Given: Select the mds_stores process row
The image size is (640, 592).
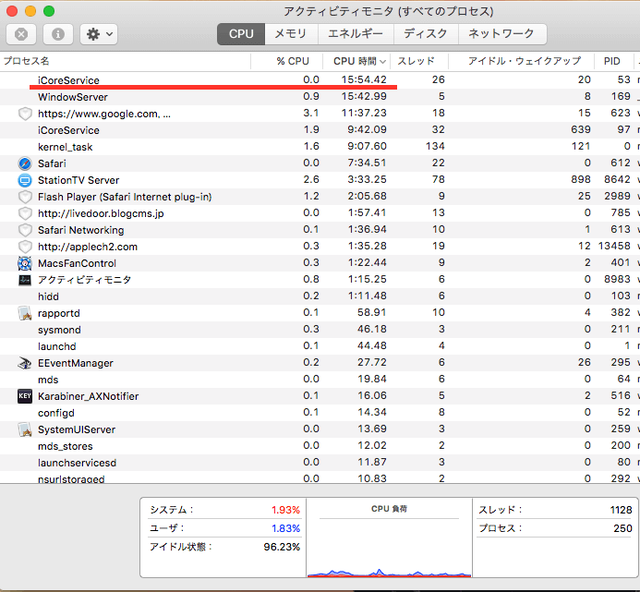Looking at the screenshot, I should click(320, 446).
